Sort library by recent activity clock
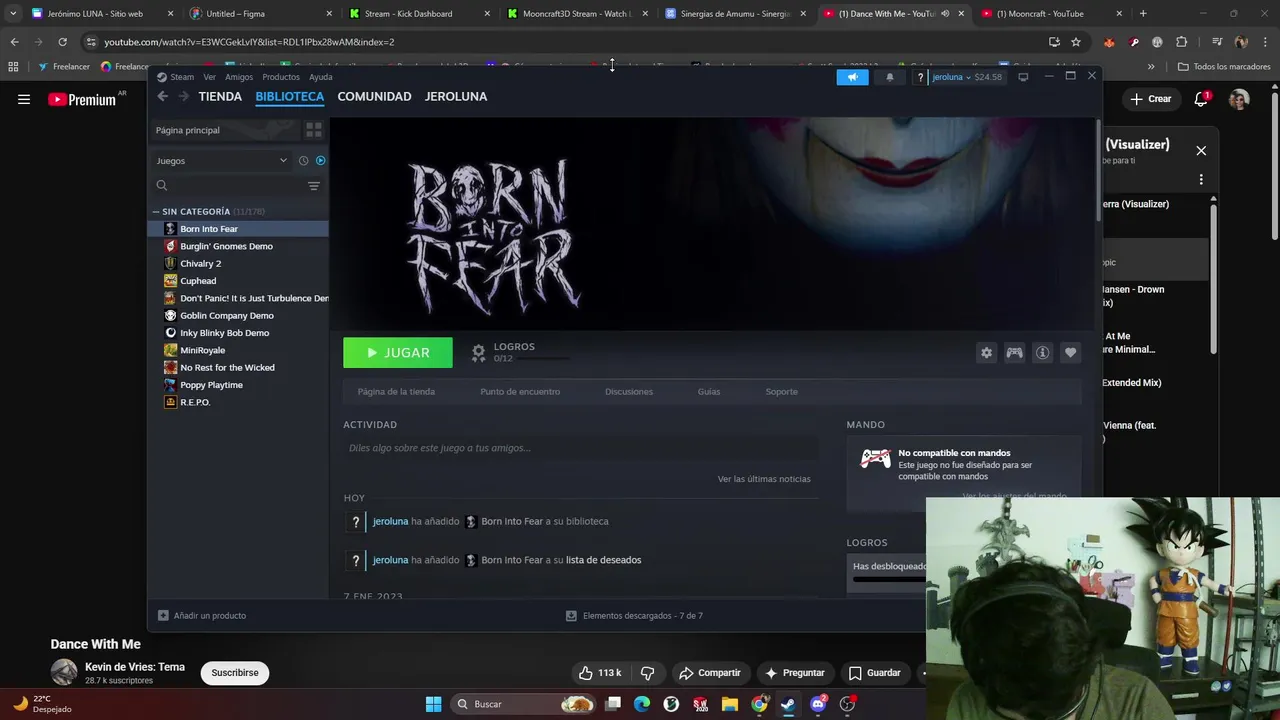 tap(304, 161)
